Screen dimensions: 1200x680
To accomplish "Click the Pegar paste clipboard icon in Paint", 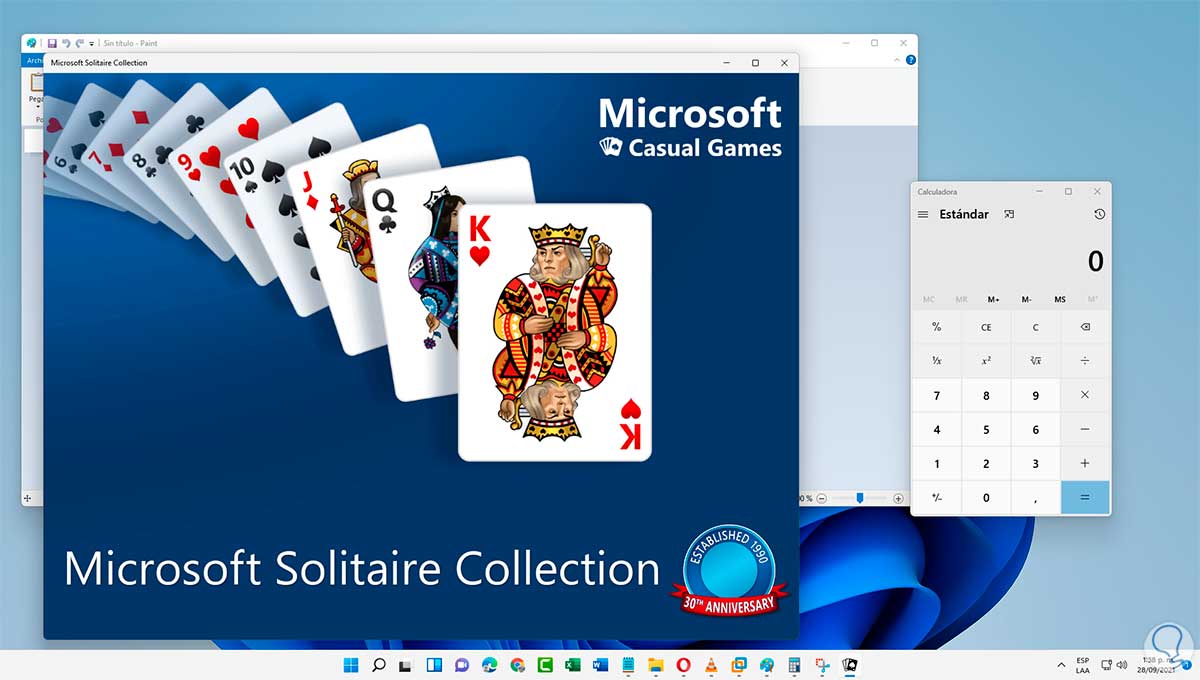I will (x=36, y=83).
